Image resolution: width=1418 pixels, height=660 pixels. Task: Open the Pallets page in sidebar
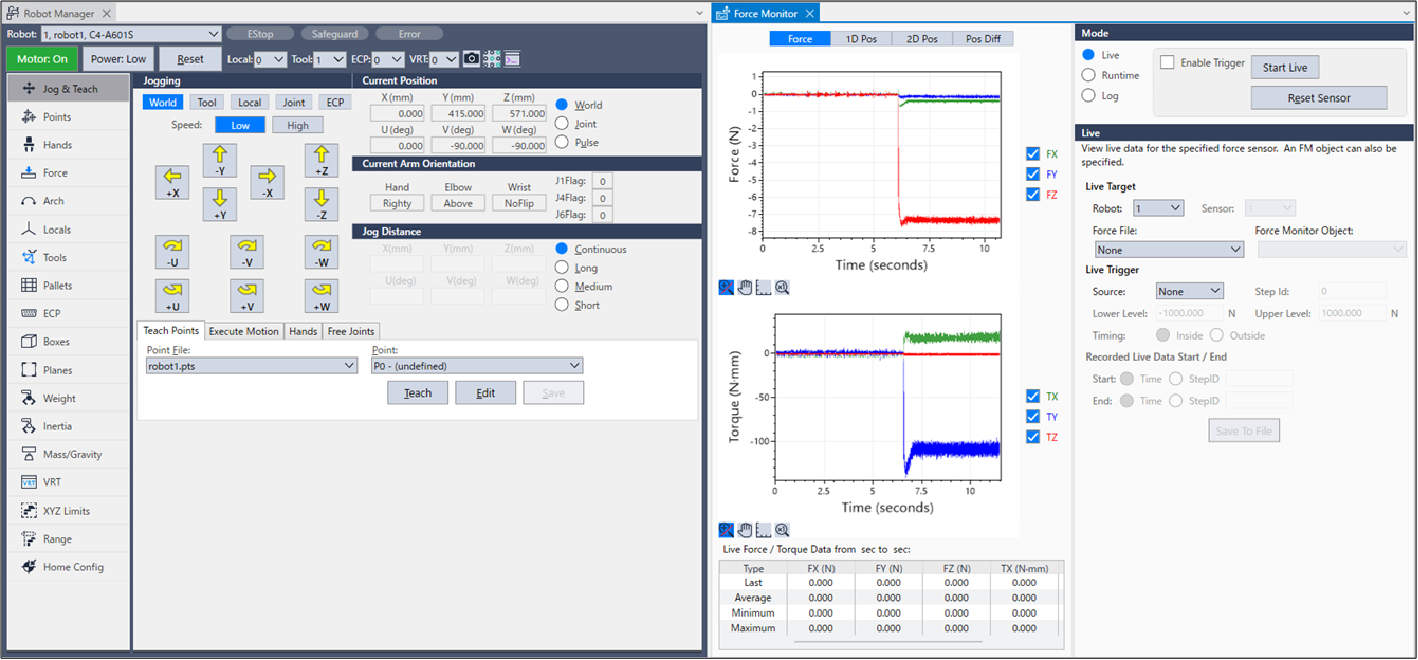pos(57,286)
